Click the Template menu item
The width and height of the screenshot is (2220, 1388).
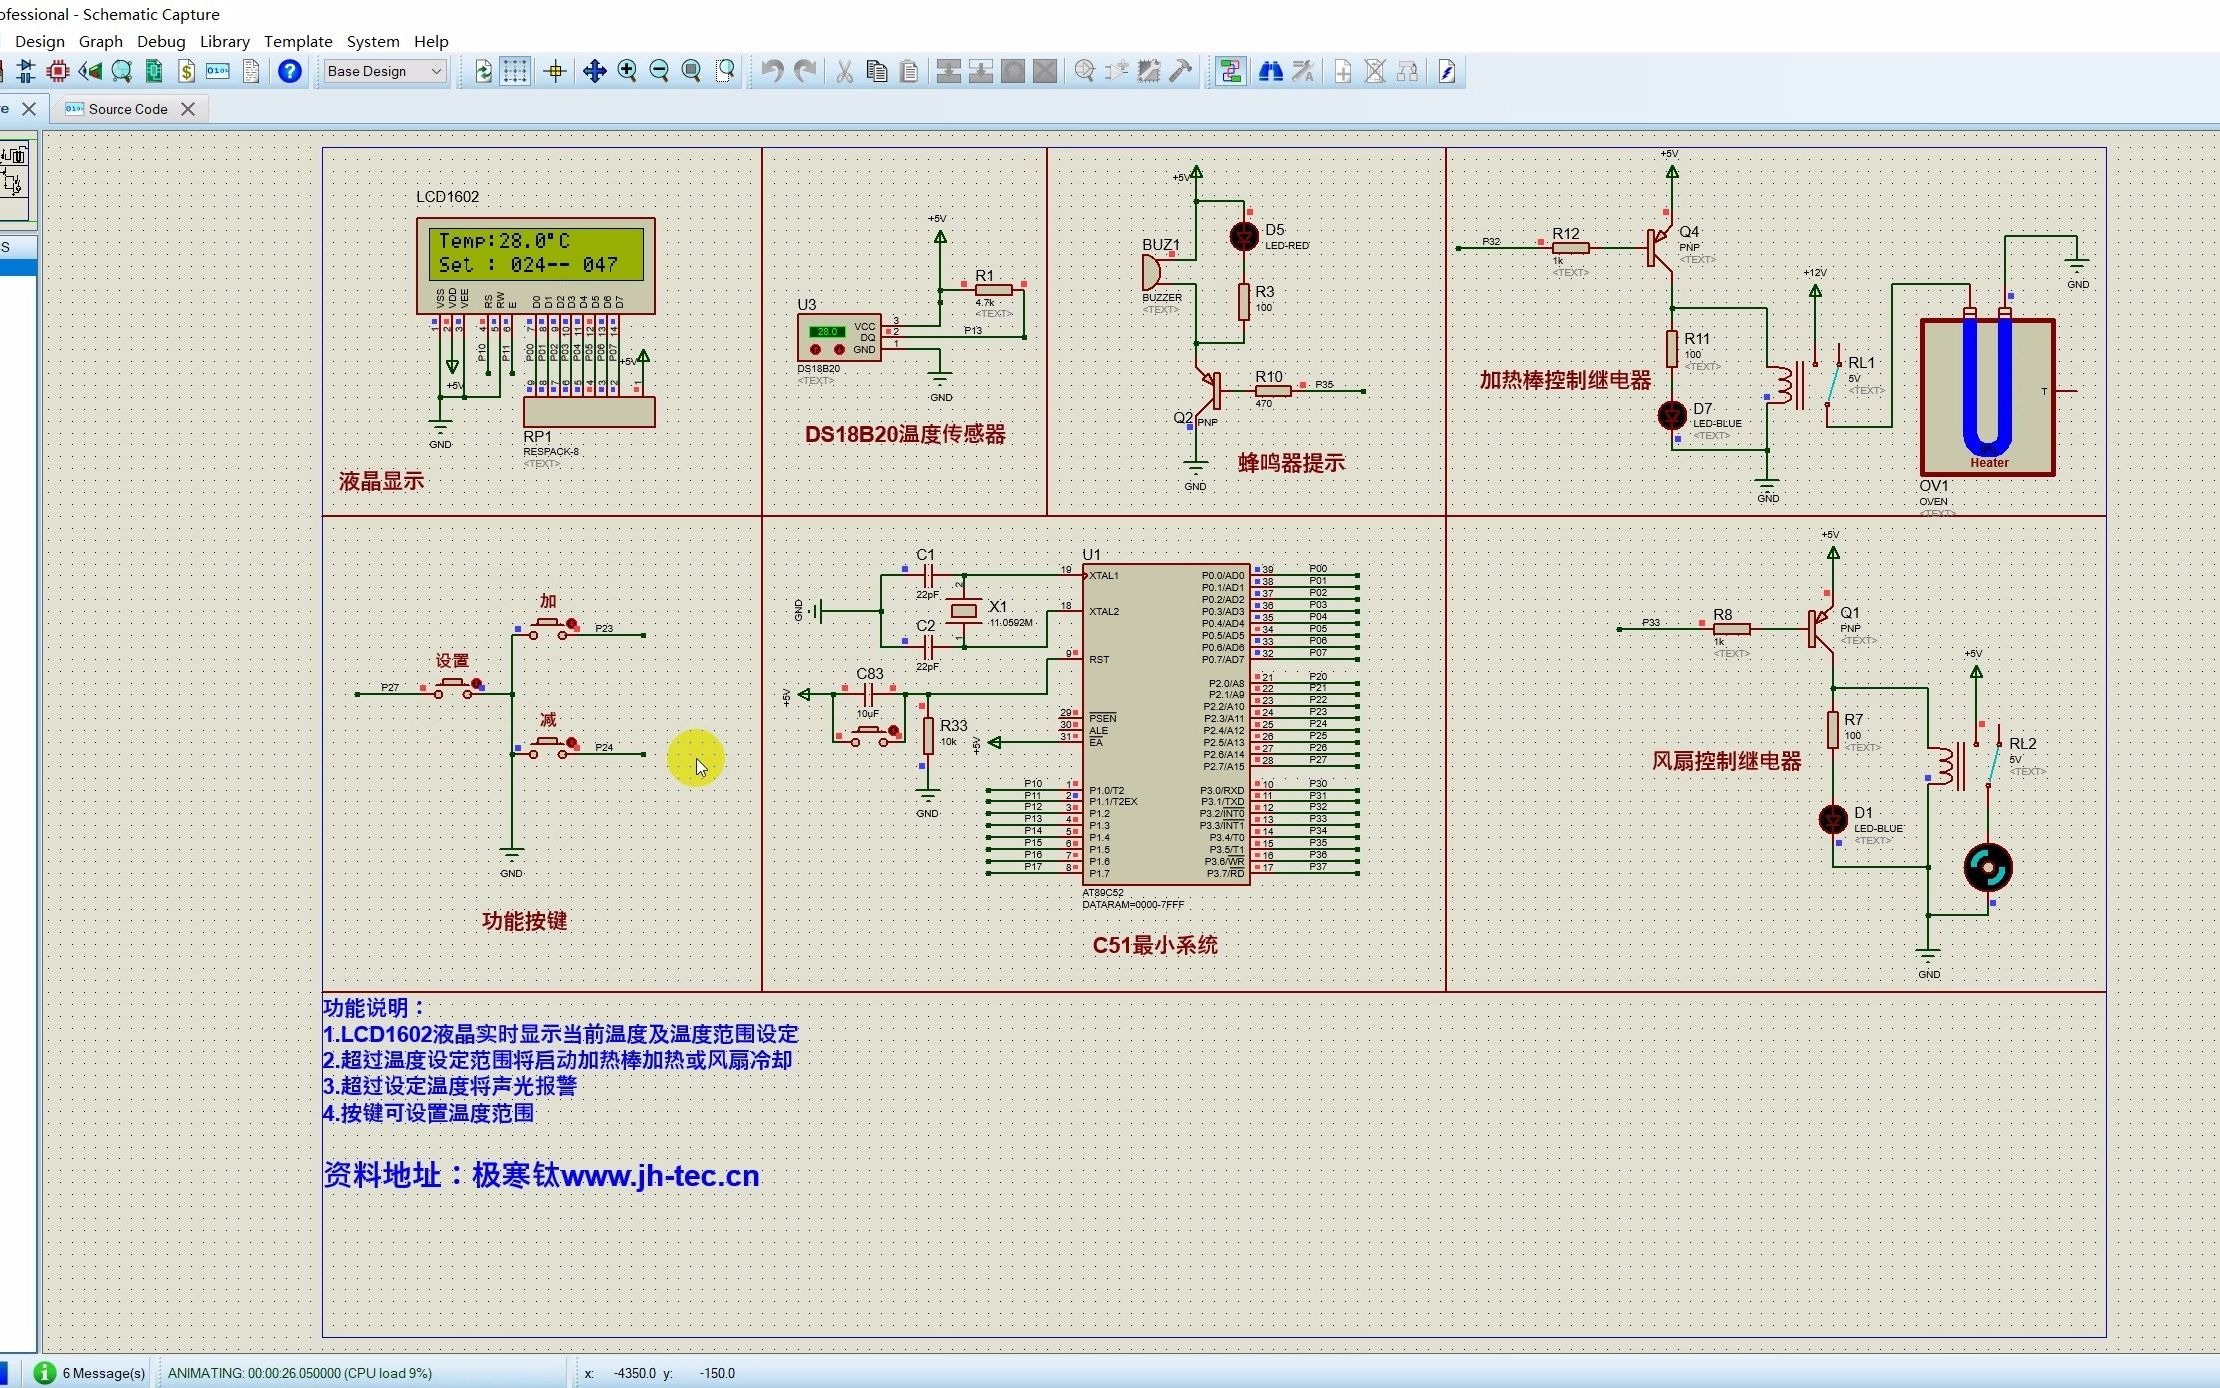point(297,40)
